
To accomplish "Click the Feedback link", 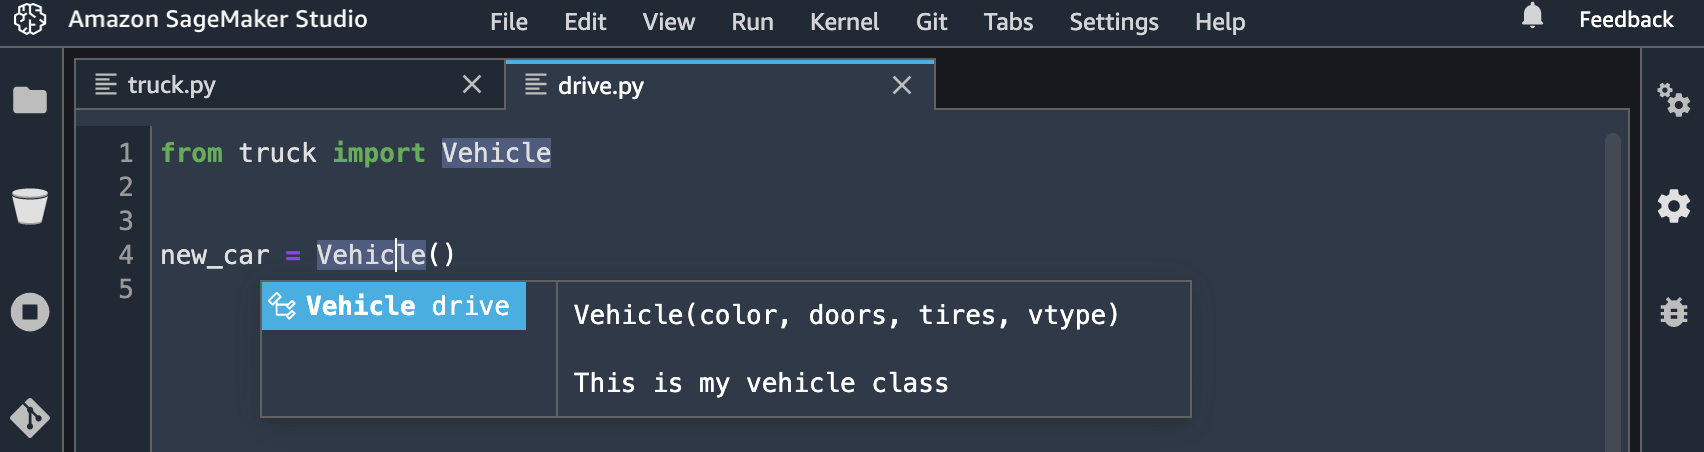I will [x=1626, y=20].
